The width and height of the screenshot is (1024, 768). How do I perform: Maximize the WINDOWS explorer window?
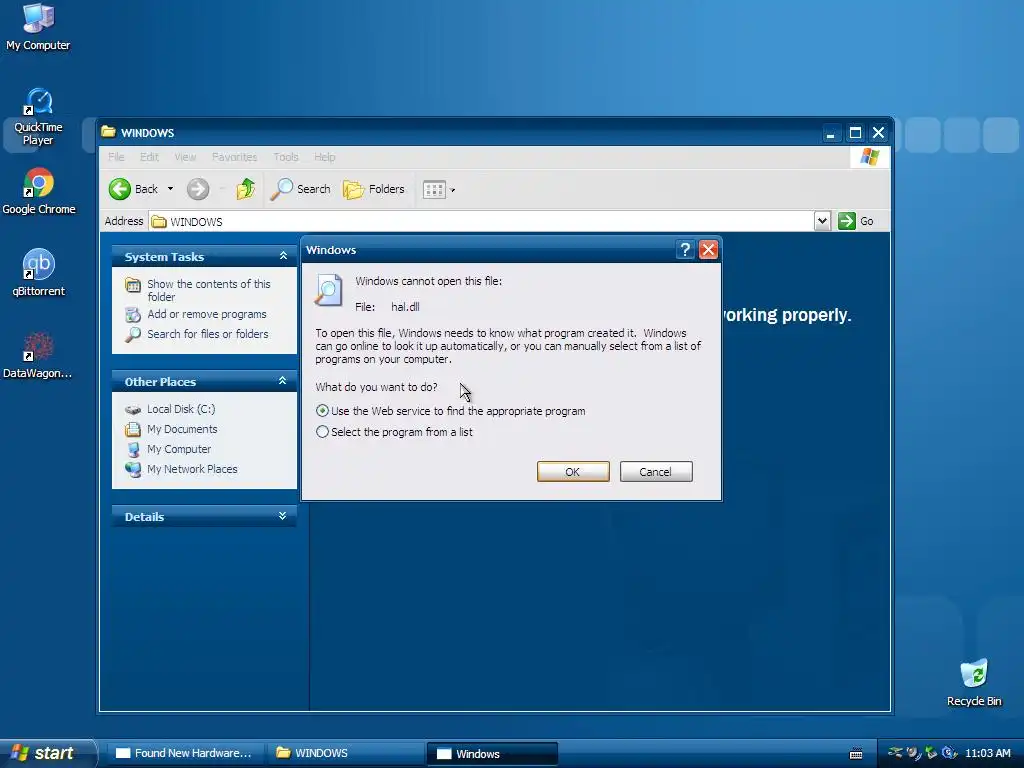pos(855,133)
